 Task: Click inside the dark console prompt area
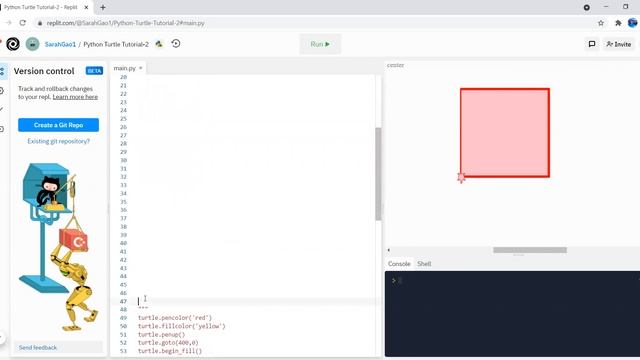click(512, 313)
